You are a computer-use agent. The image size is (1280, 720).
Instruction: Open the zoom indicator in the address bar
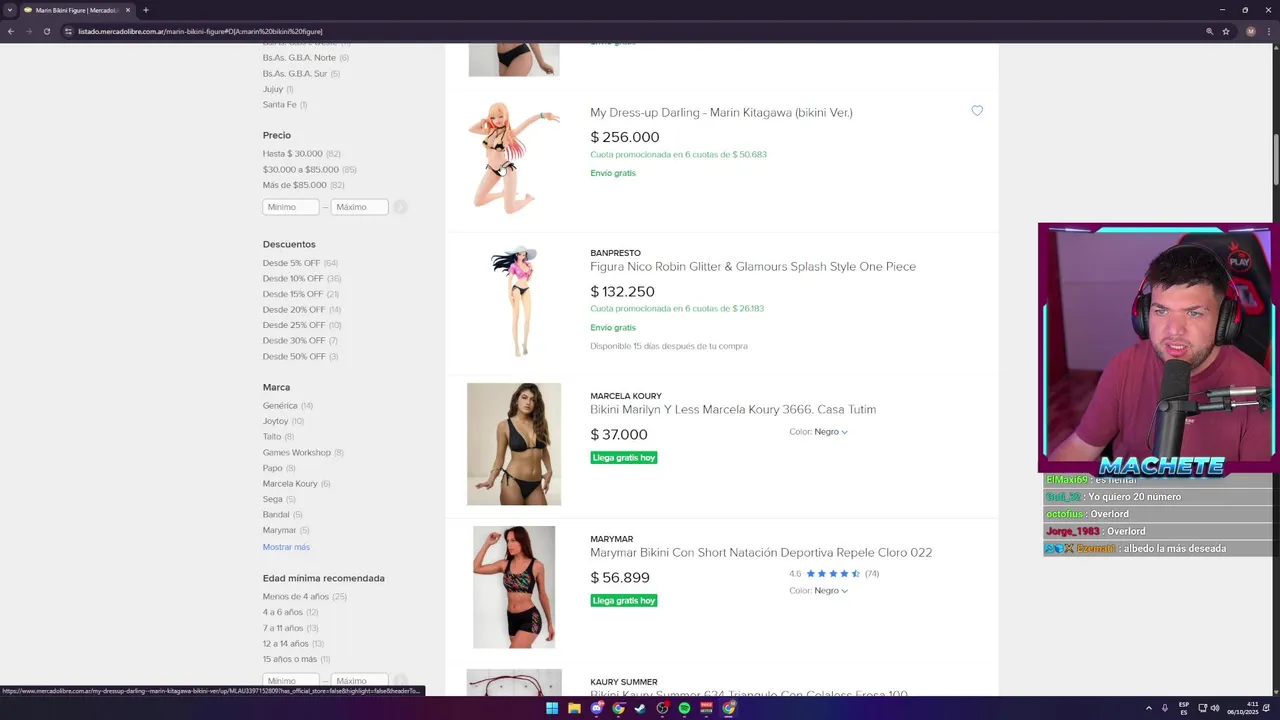1209,31
